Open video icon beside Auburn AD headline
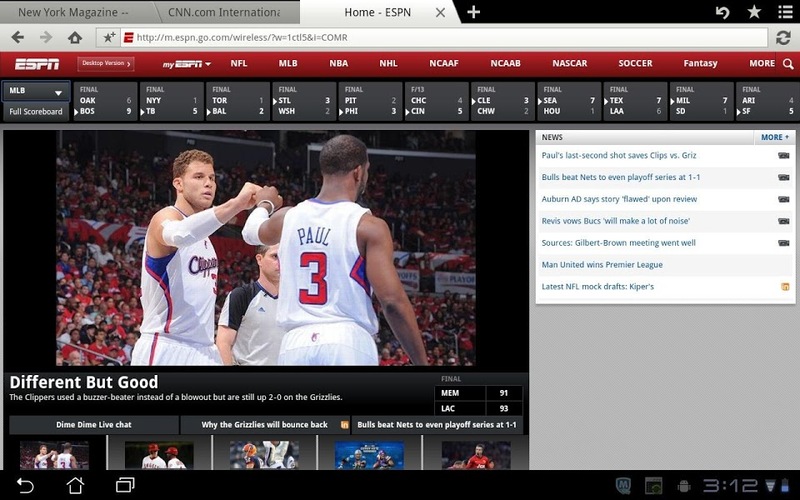Image resolution: width=800 pixels, height=500 pixels. click(784, 199)
